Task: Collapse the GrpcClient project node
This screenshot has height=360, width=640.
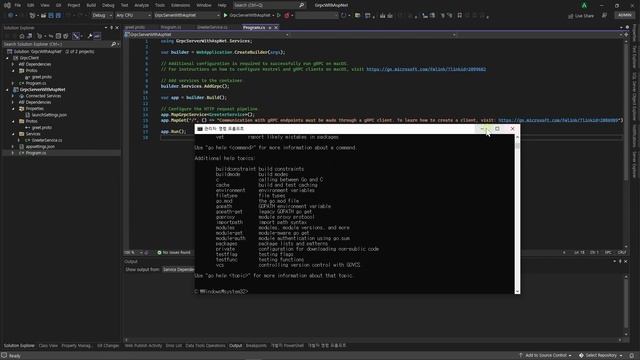Action: (x=7, y=58)
